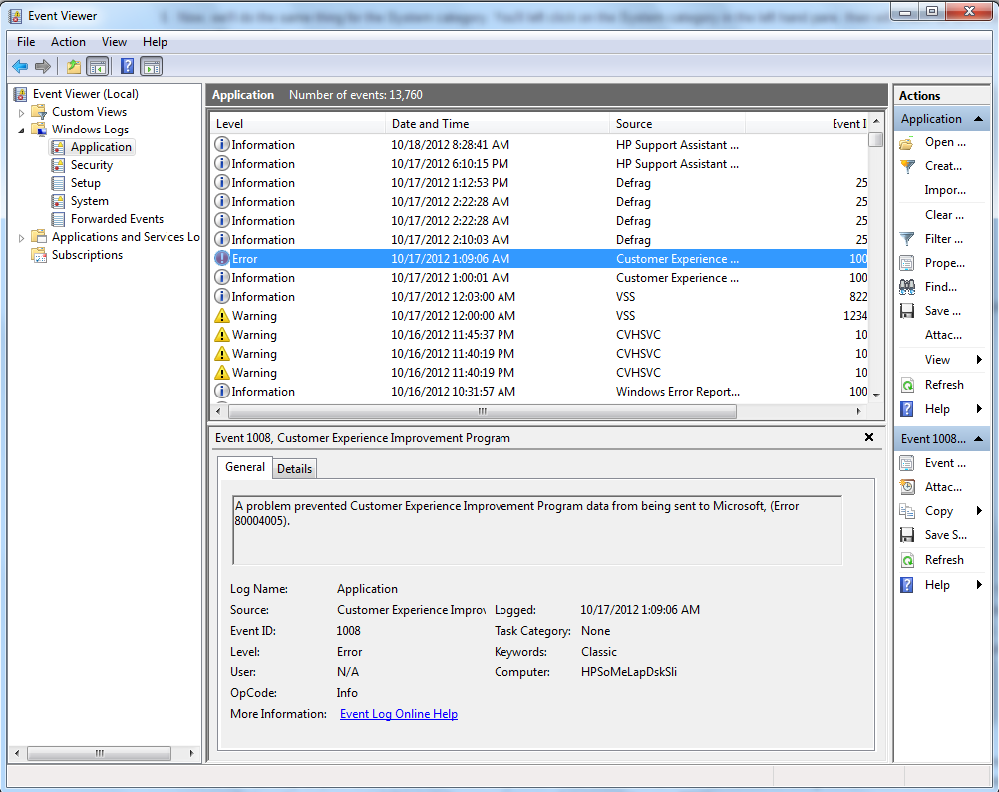Select the System log in tree

click(x=89, y=201)
